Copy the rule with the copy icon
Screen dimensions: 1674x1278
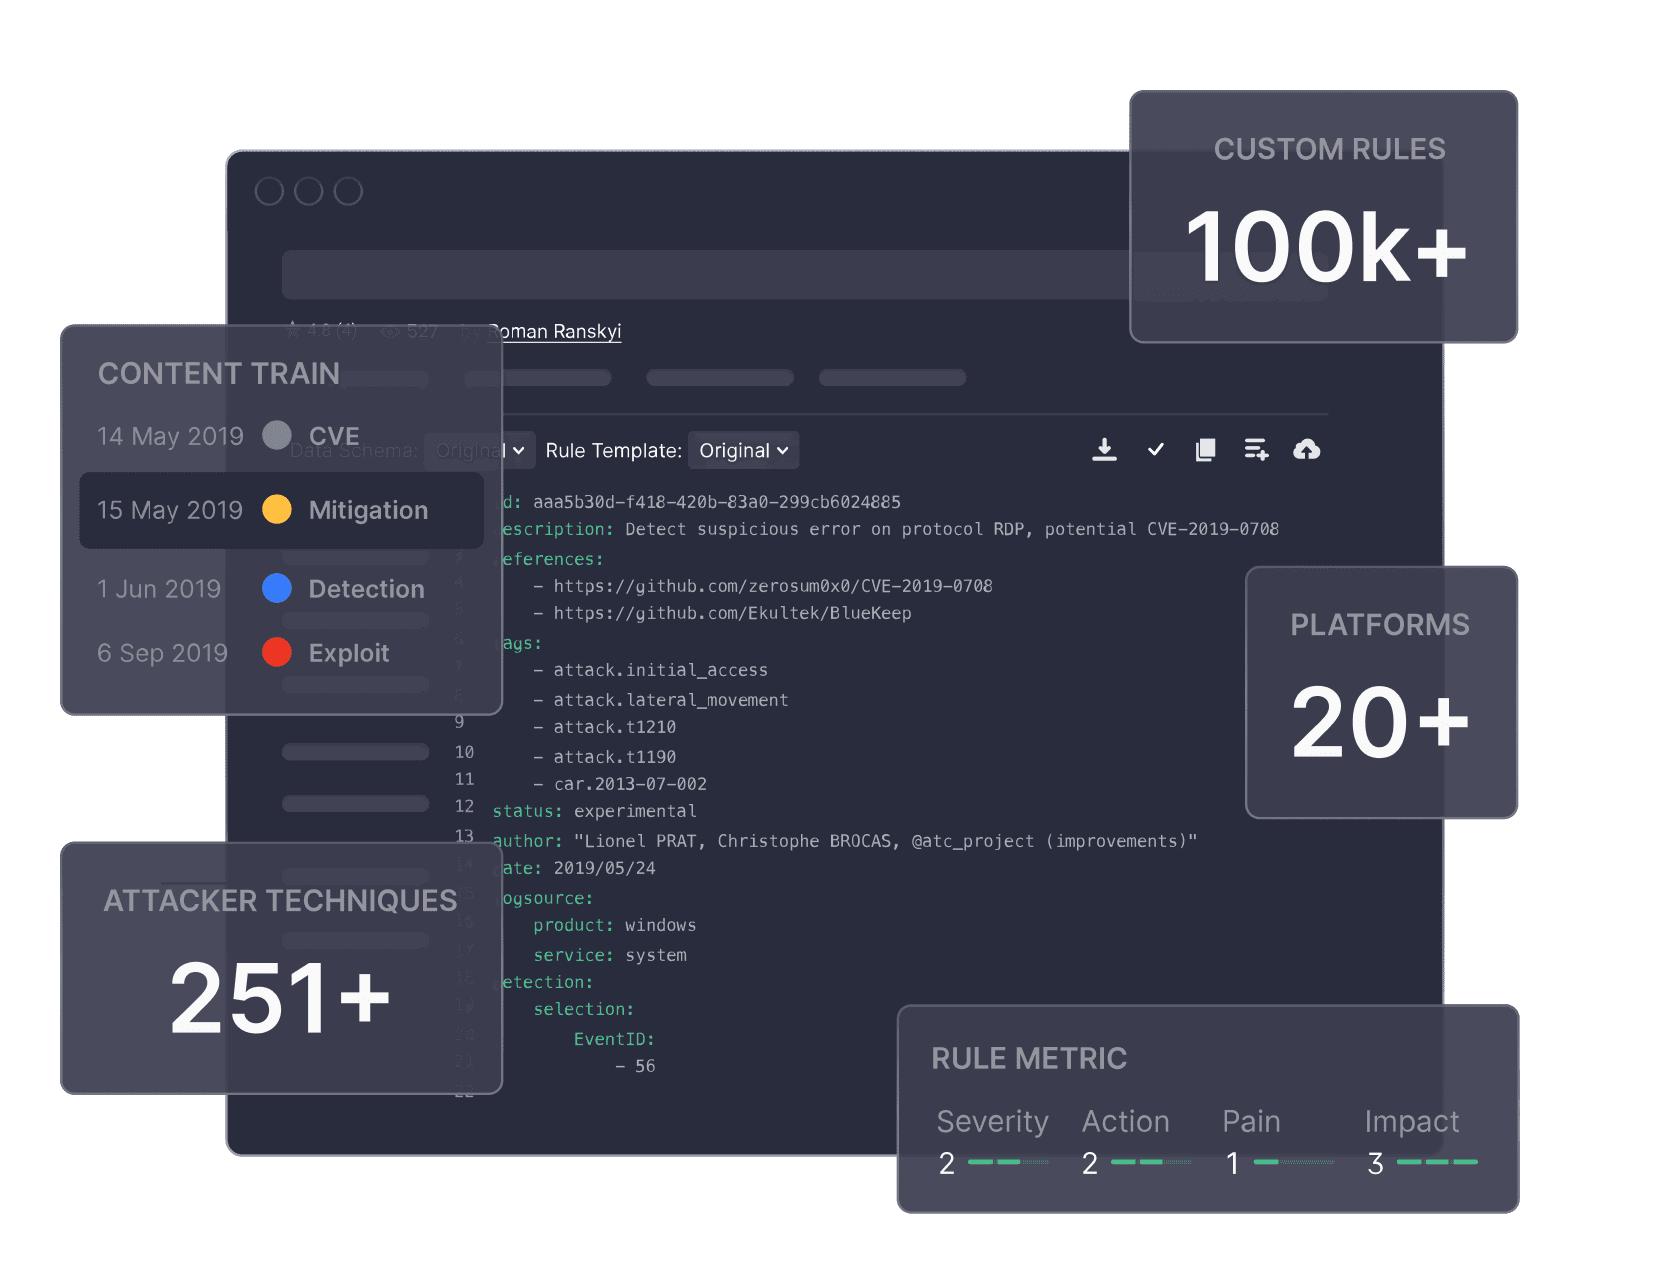[1206, 450]
